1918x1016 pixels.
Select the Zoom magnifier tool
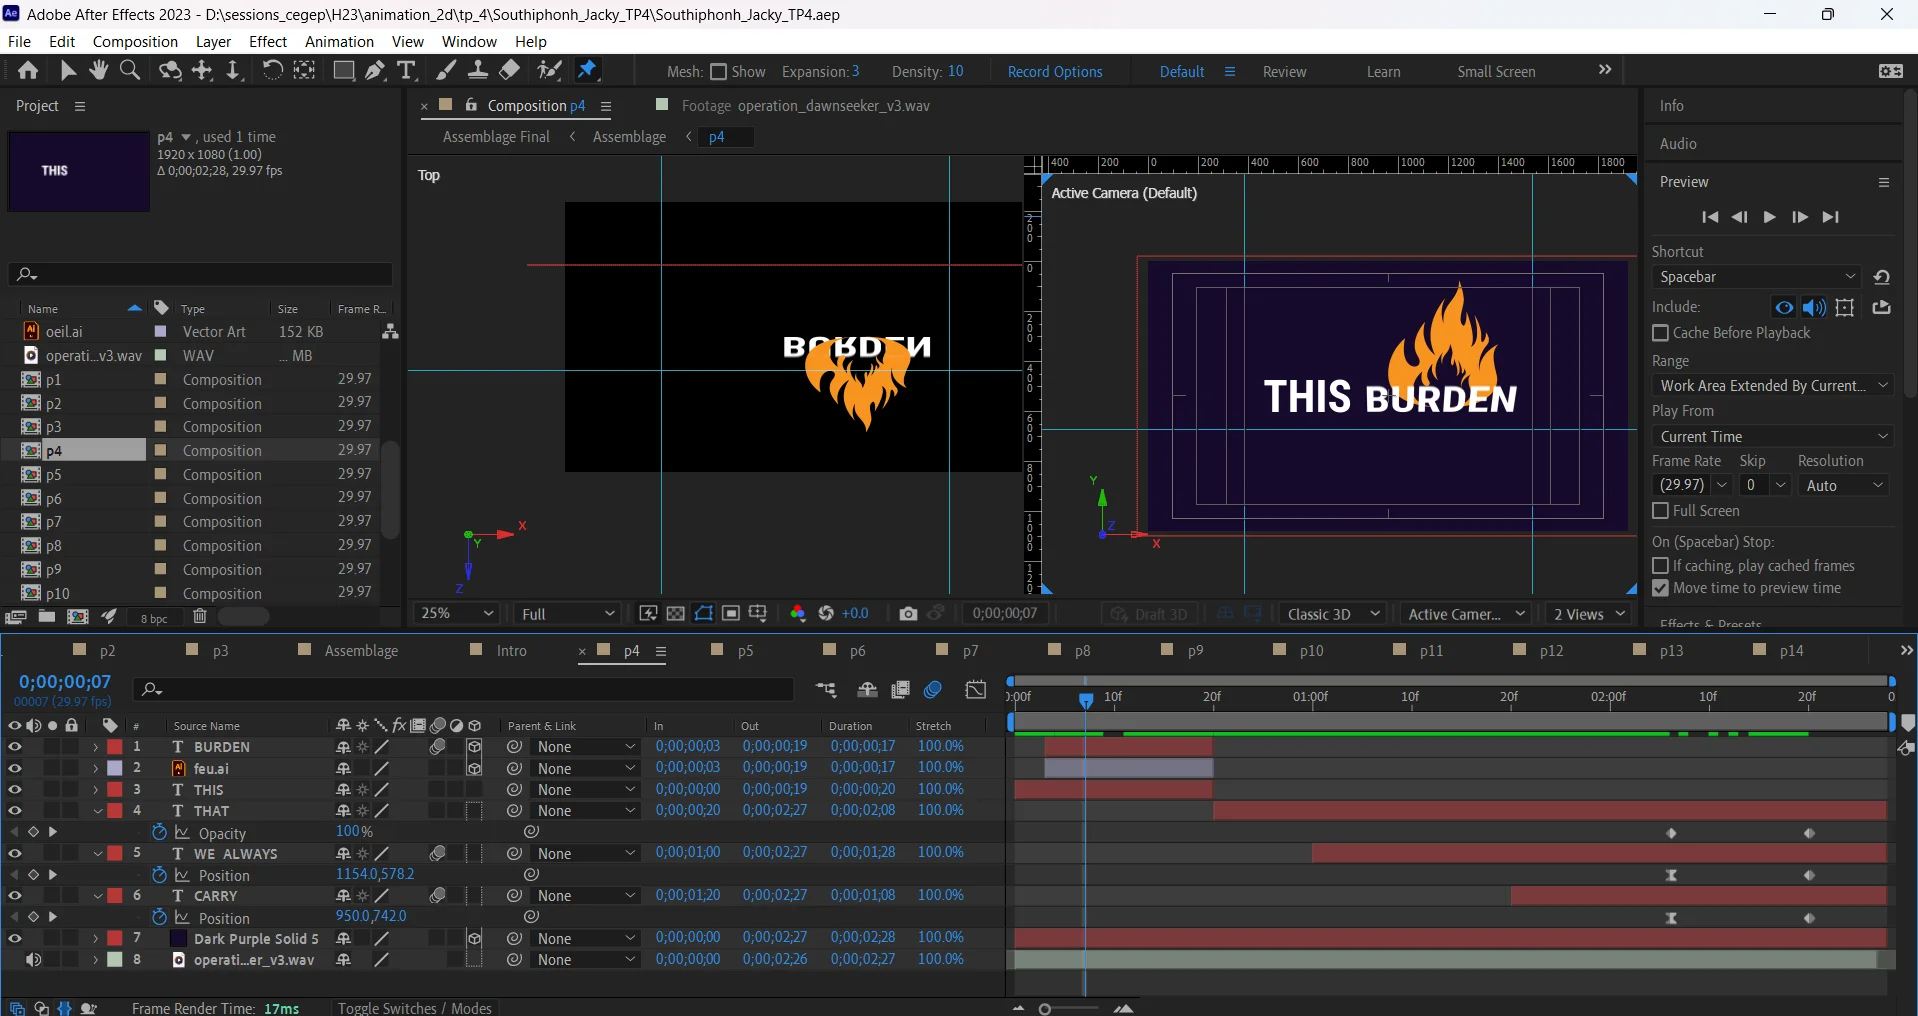(130, 70)
